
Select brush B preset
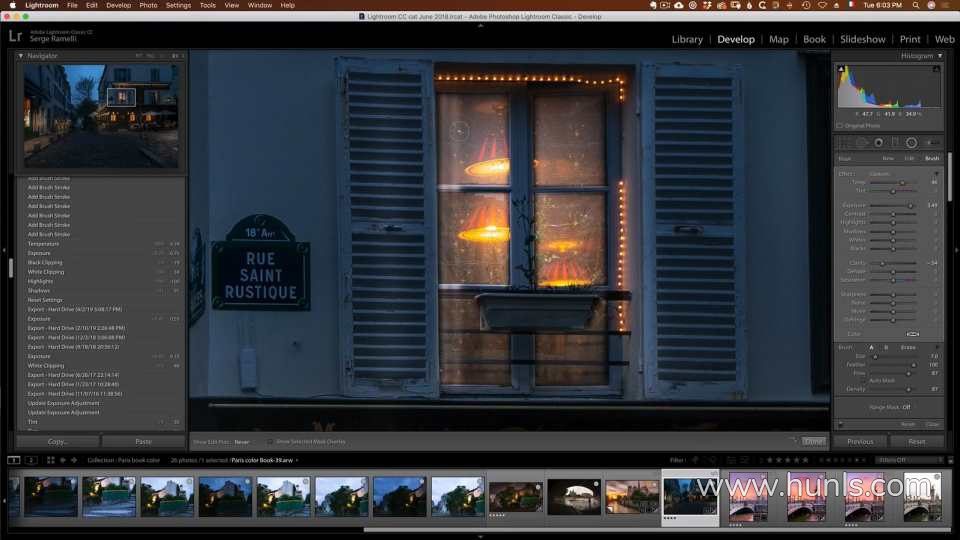886,347
